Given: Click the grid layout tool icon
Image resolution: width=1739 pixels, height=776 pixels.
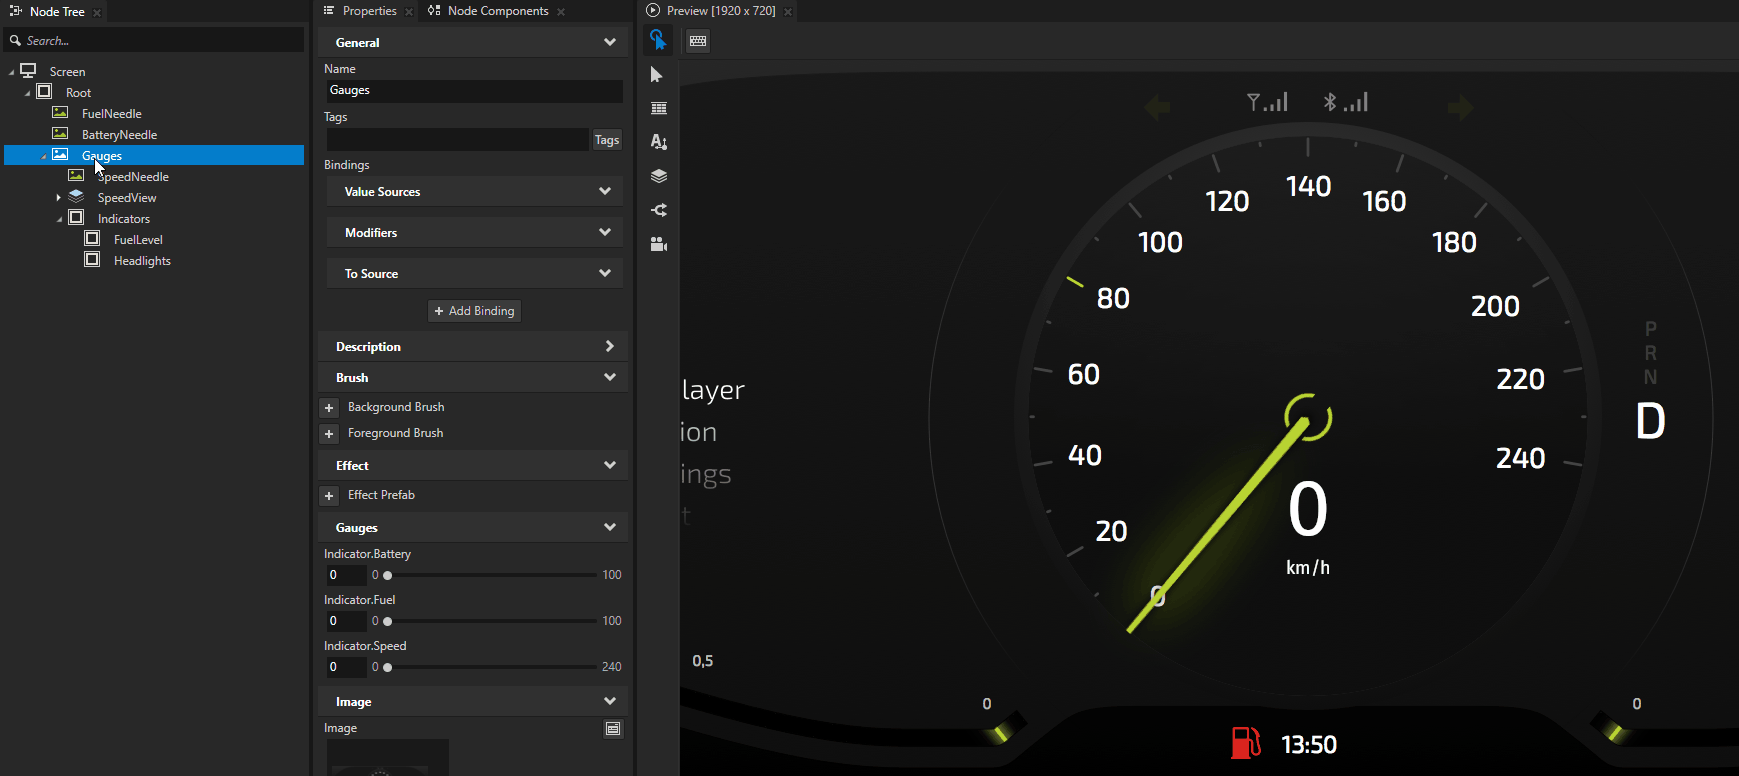Looking at the screenshot, I should point(658,108).
